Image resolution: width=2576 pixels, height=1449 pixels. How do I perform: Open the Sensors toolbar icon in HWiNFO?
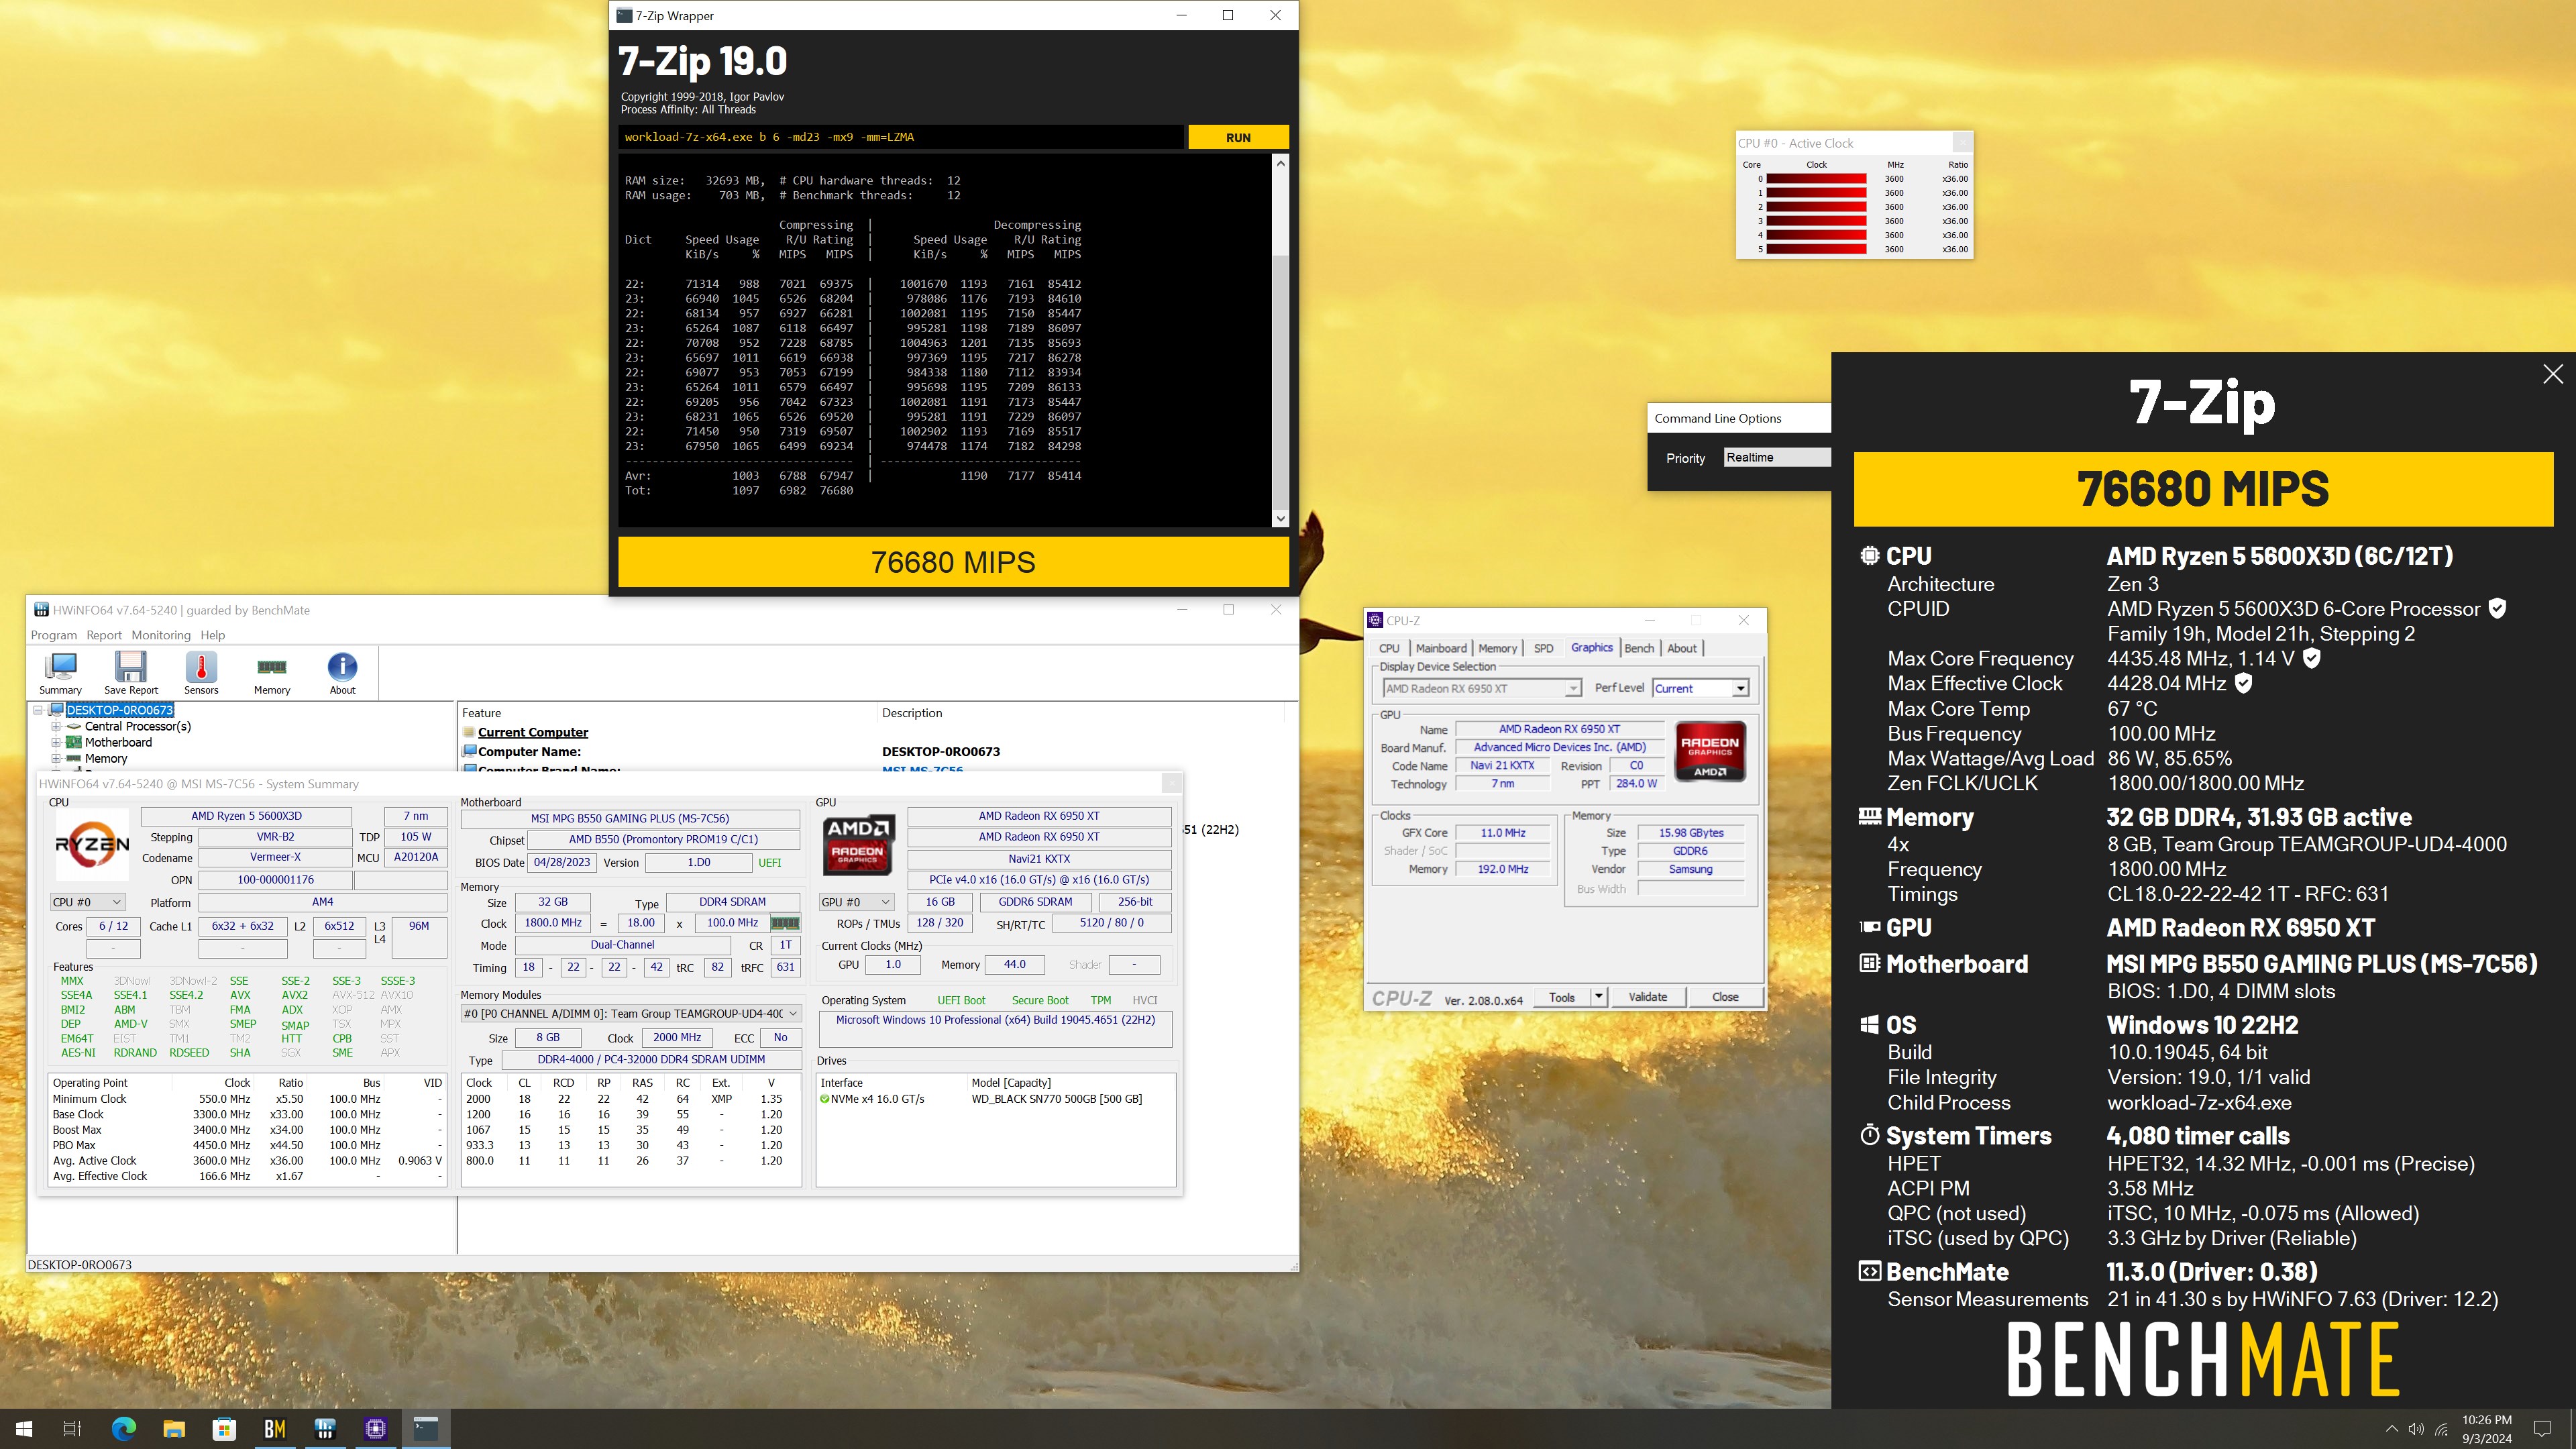201,672
